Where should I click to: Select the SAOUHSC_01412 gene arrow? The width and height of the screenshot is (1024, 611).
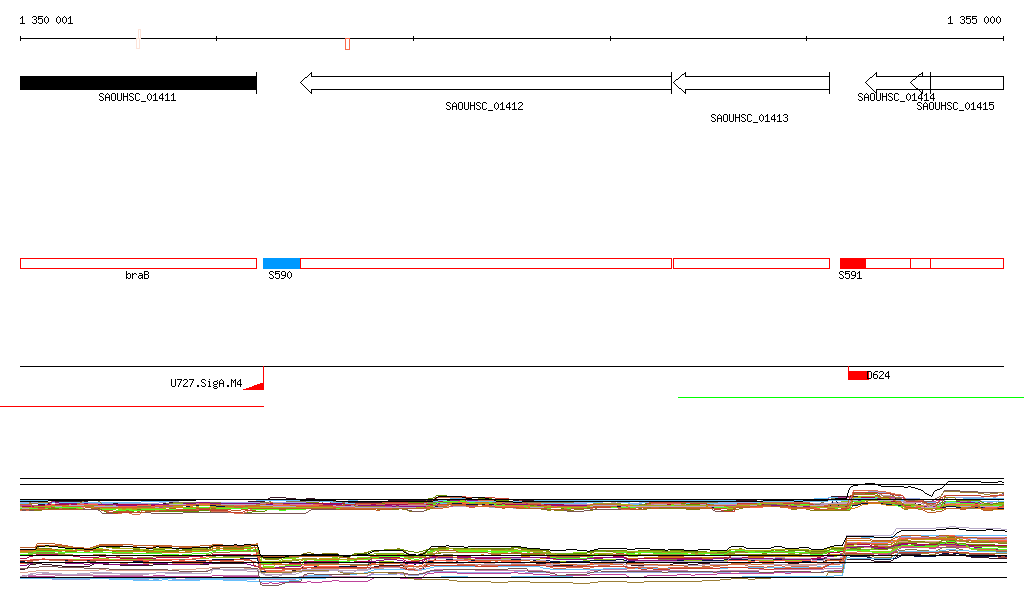pos(486,83)
